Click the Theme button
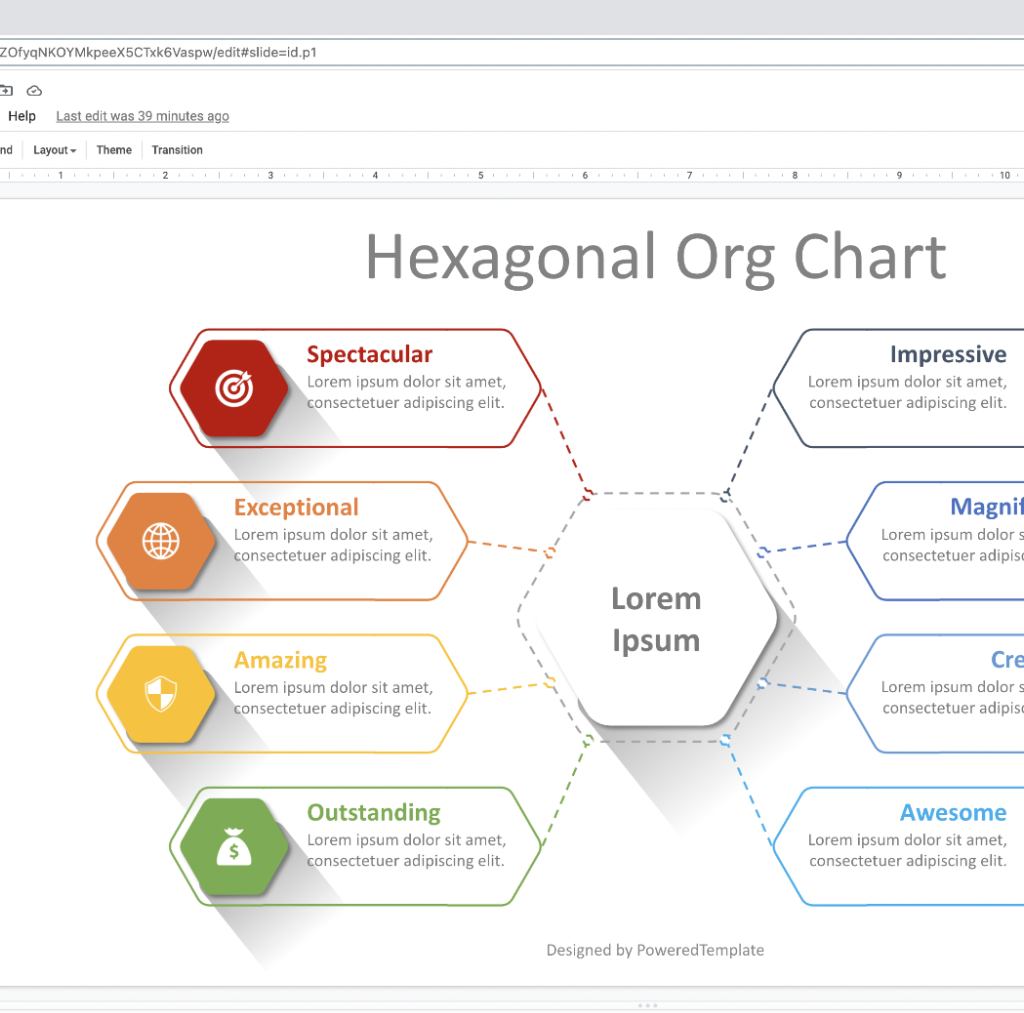 pyautogui.click(x=114, y=150)
